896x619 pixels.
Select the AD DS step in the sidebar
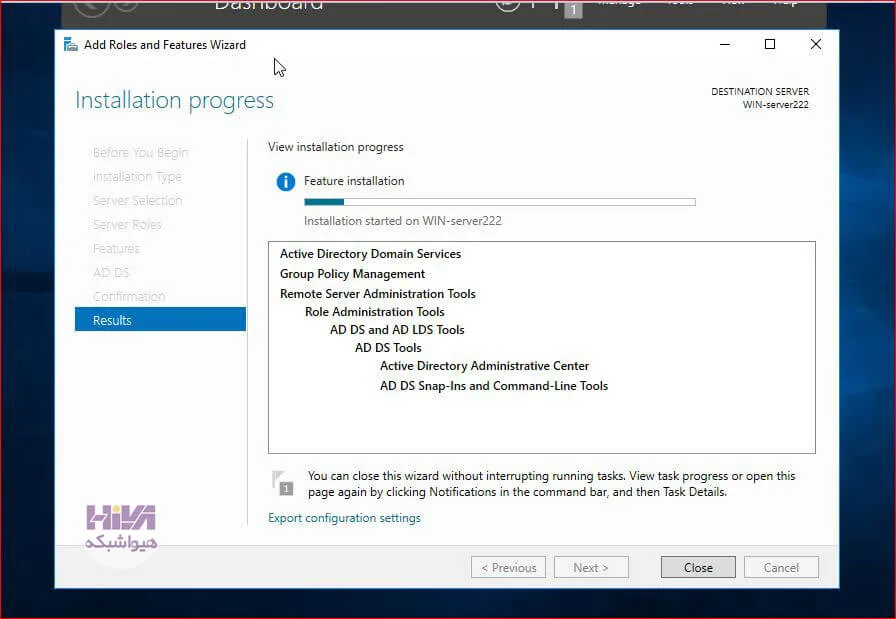[111, 272]
